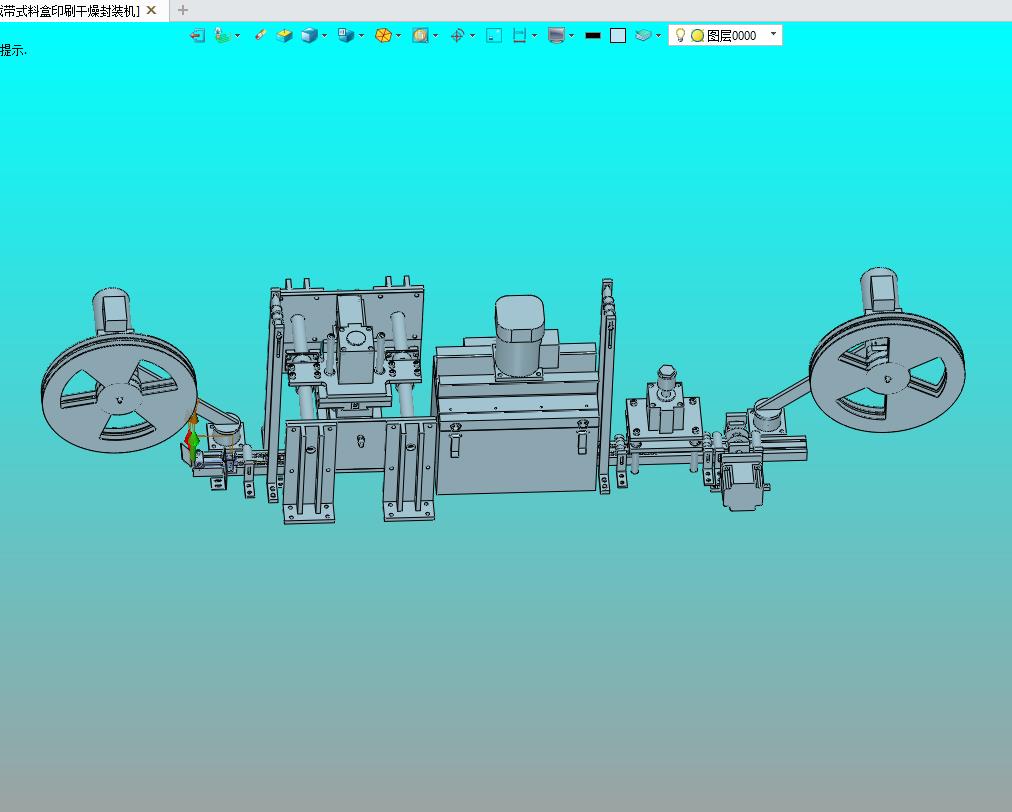Expand dropdown beside monitor display icon
Viewport: 1012px width, 812px height.
(x=571, y=36)
